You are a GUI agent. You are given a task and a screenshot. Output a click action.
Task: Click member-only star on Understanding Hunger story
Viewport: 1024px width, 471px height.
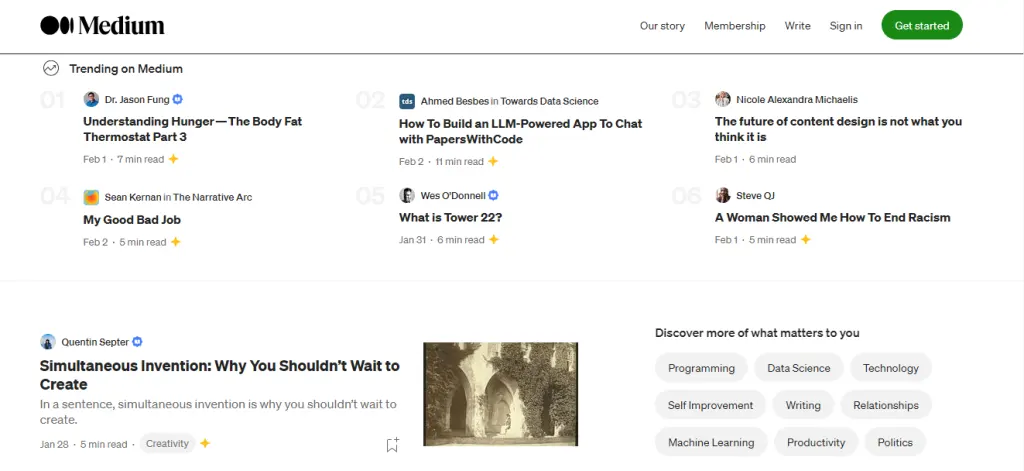pos(173,159)
